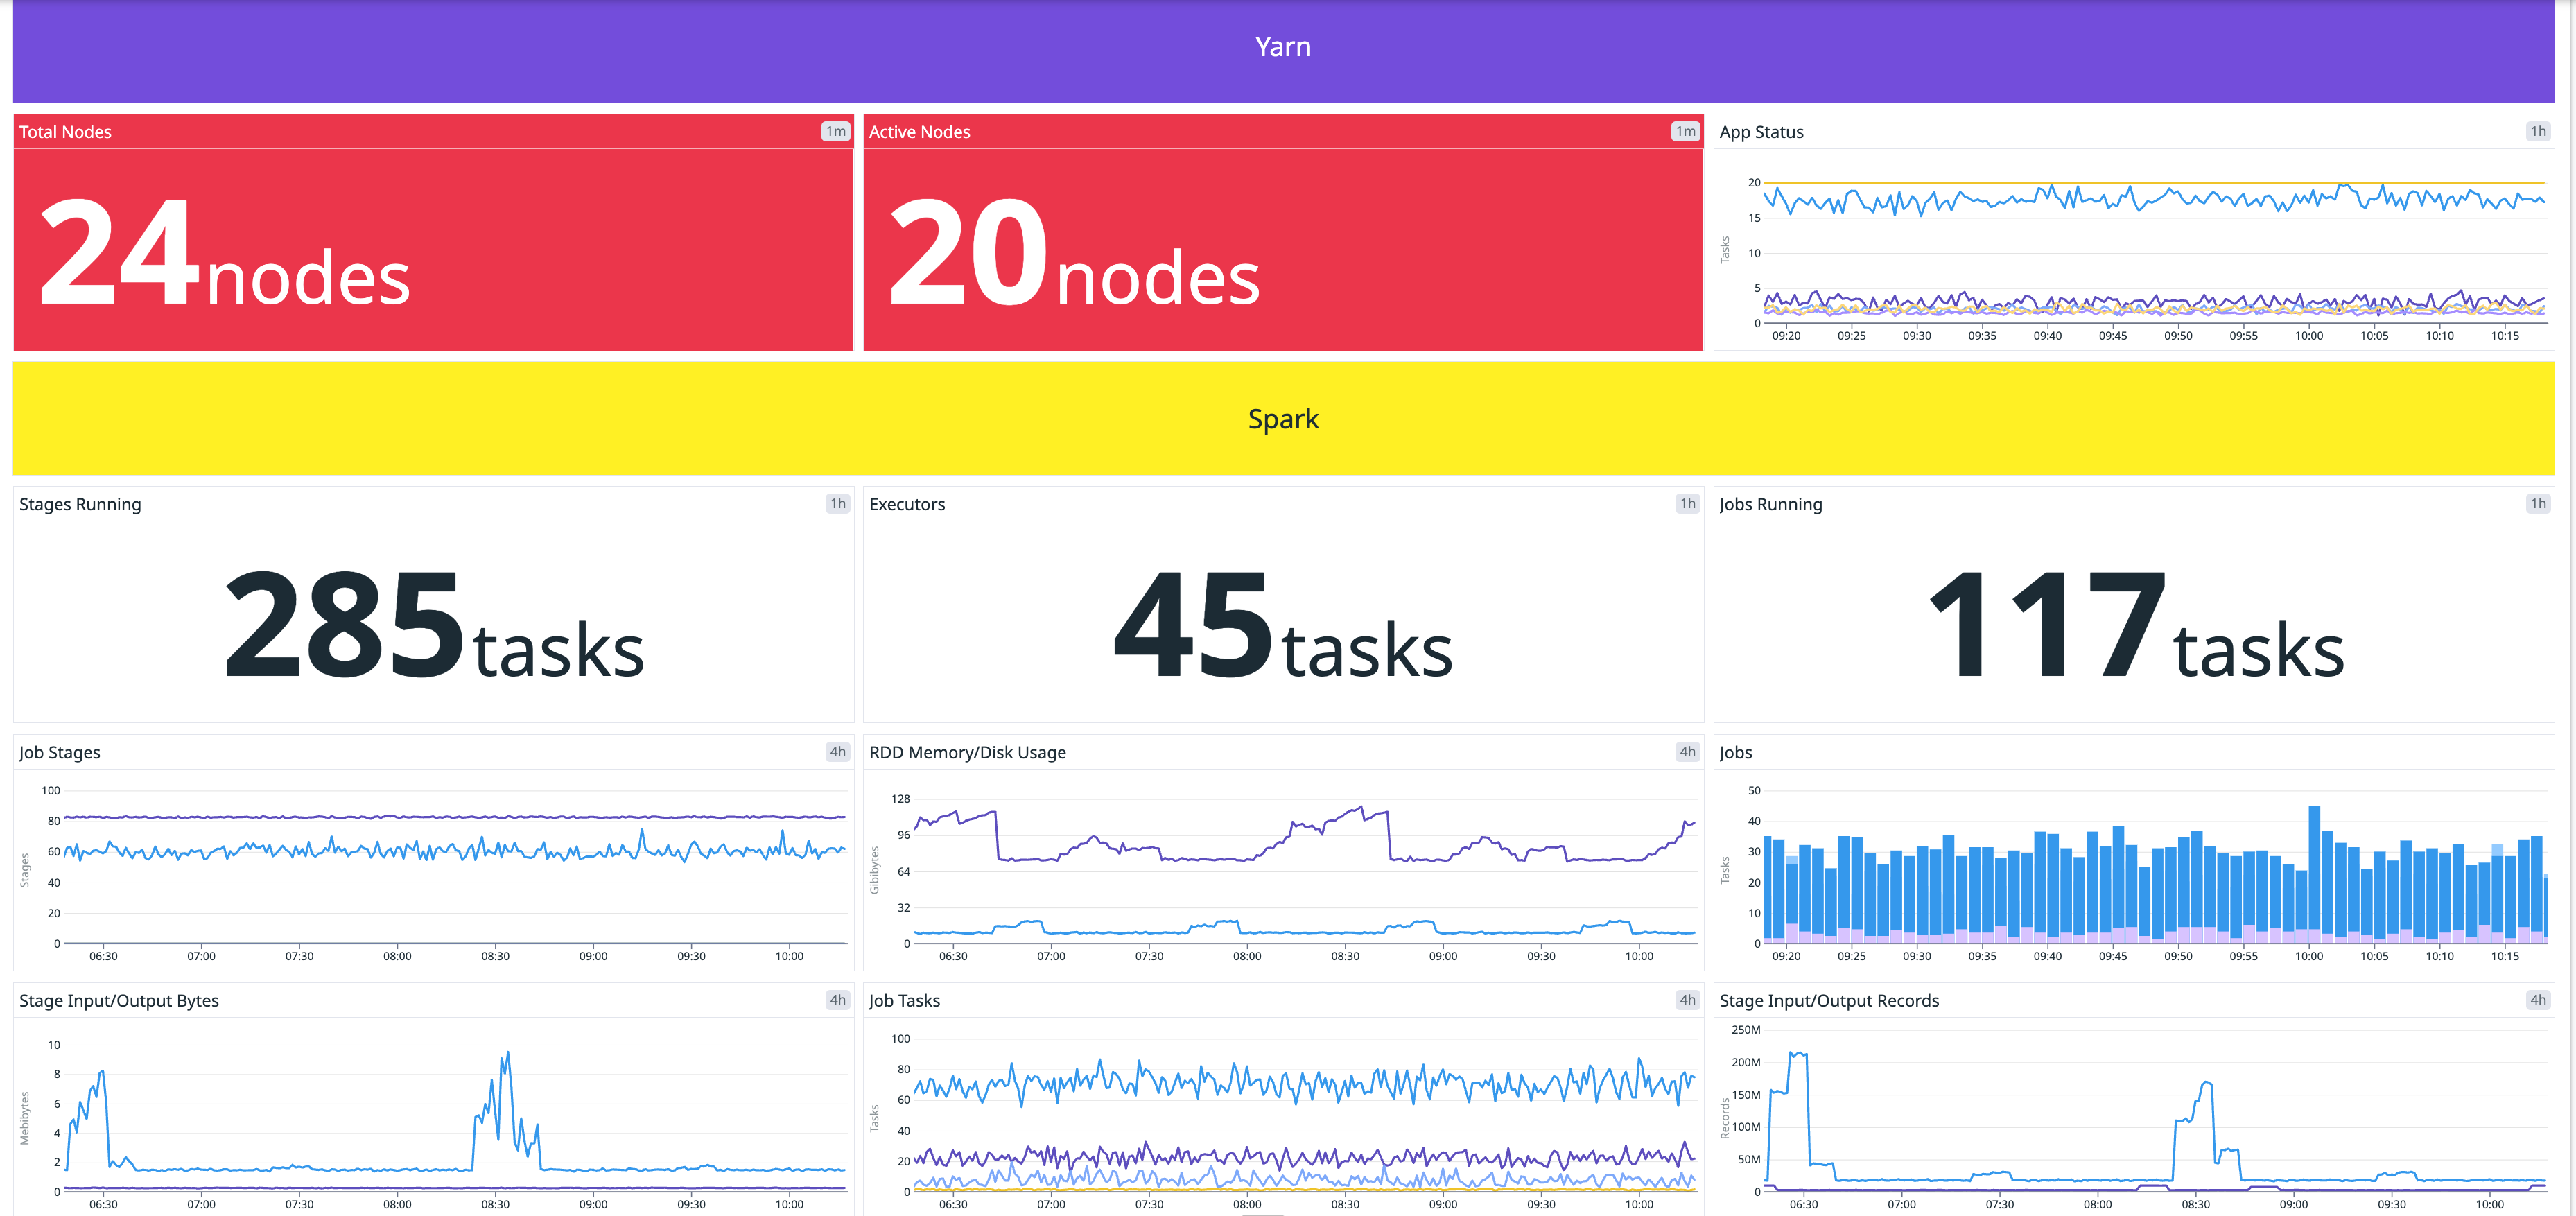This screenshot has height=1216, width=2576.
Task: Click the 4h interval badge on Job Stages
Action: (835, 751)
